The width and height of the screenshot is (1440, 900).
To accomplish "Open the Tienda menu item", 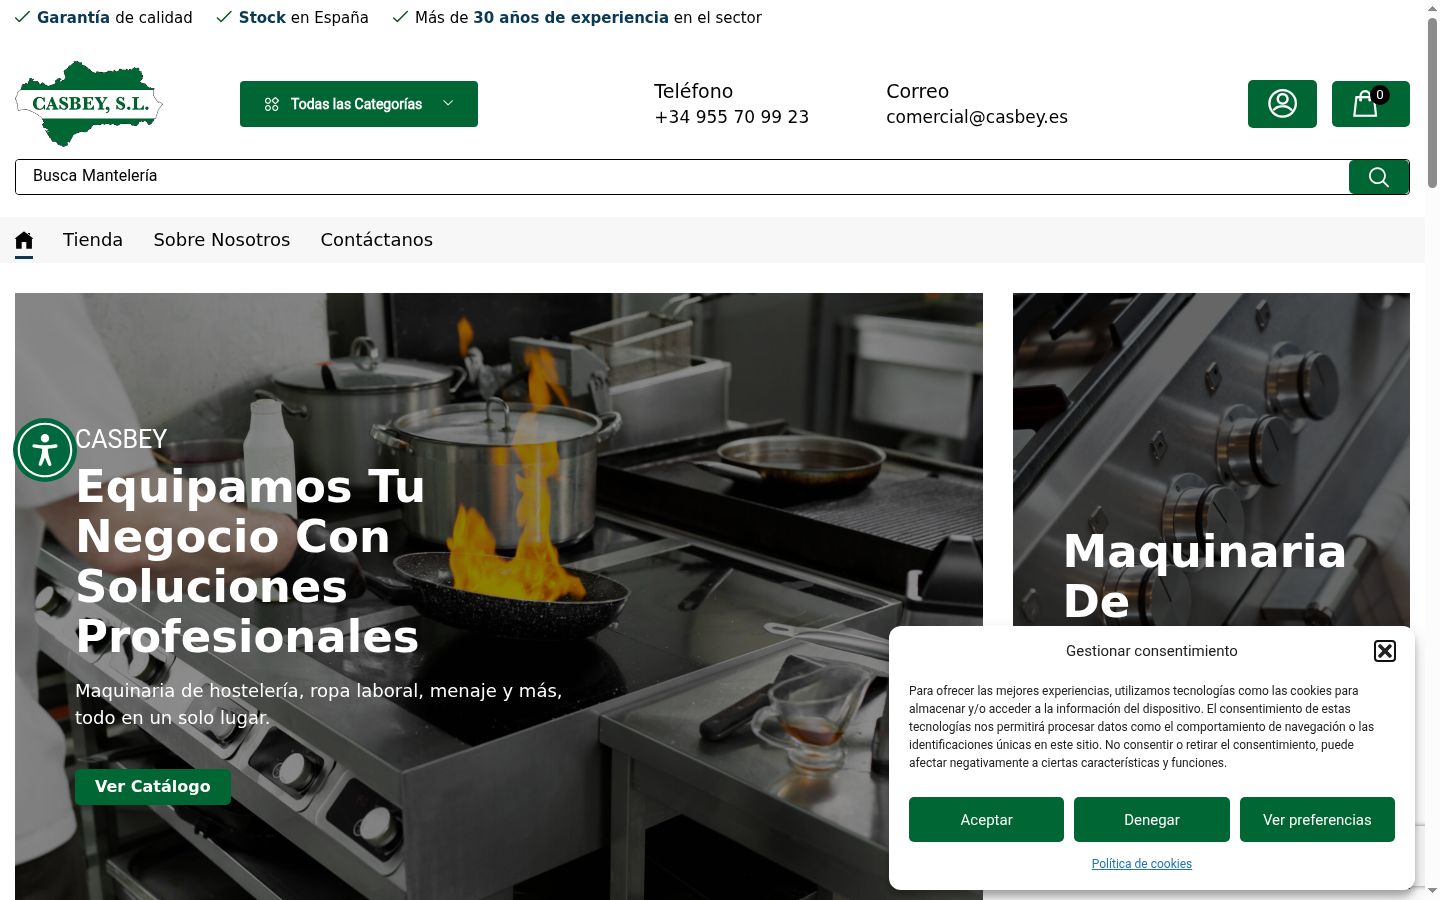I will [x=93, y=240].
